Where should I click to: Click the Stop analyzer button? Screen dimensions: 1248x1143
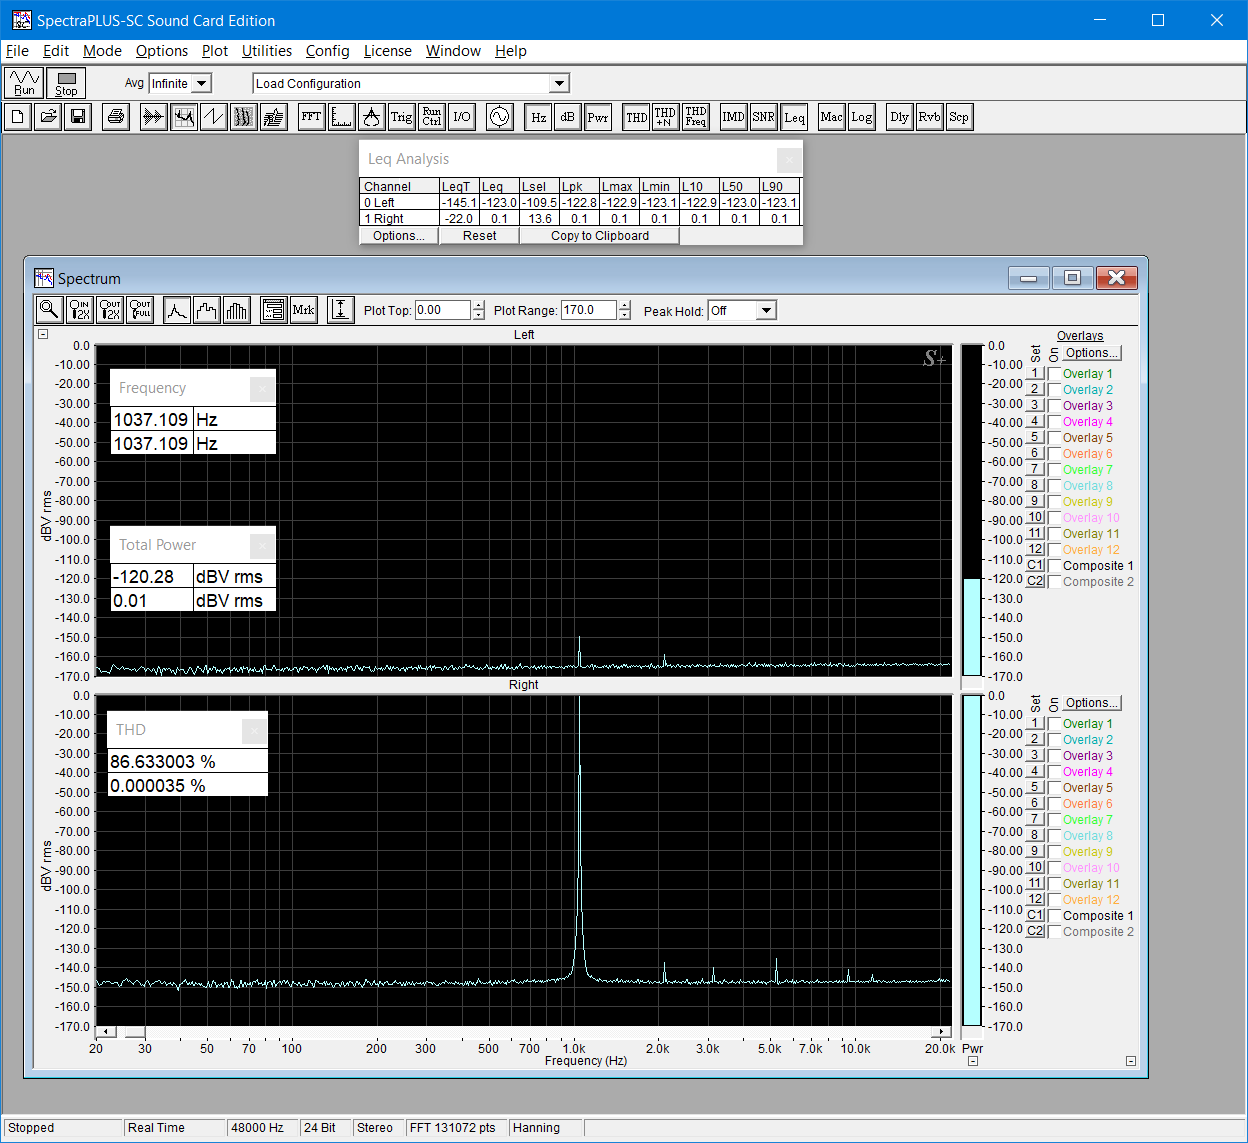[66, 83]
